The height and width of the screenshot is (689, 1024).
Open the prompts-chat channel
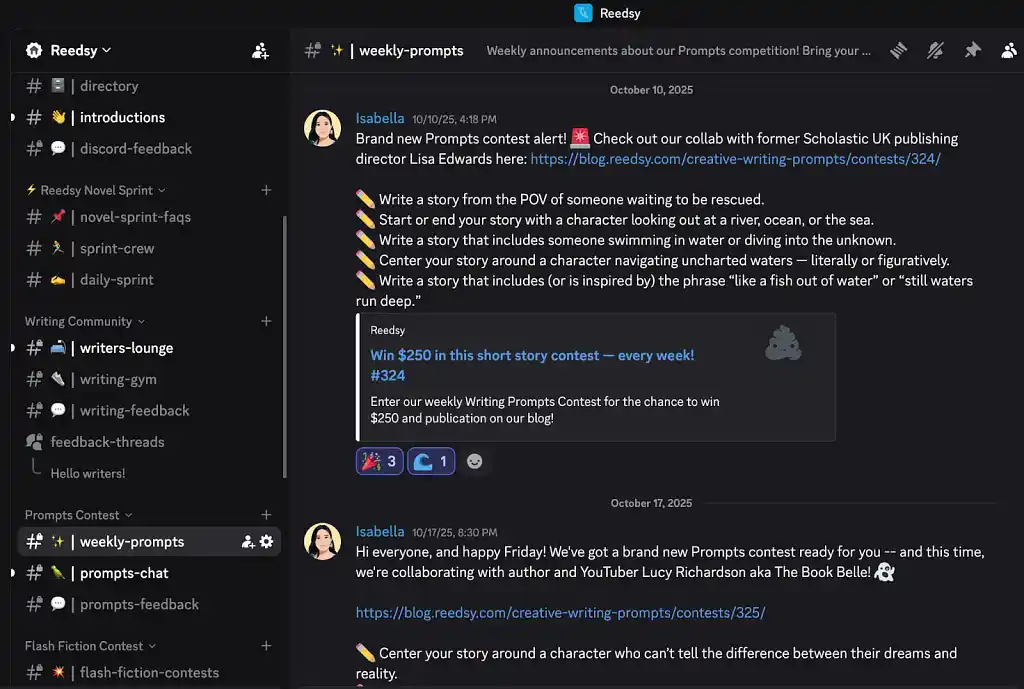[124, 573]
